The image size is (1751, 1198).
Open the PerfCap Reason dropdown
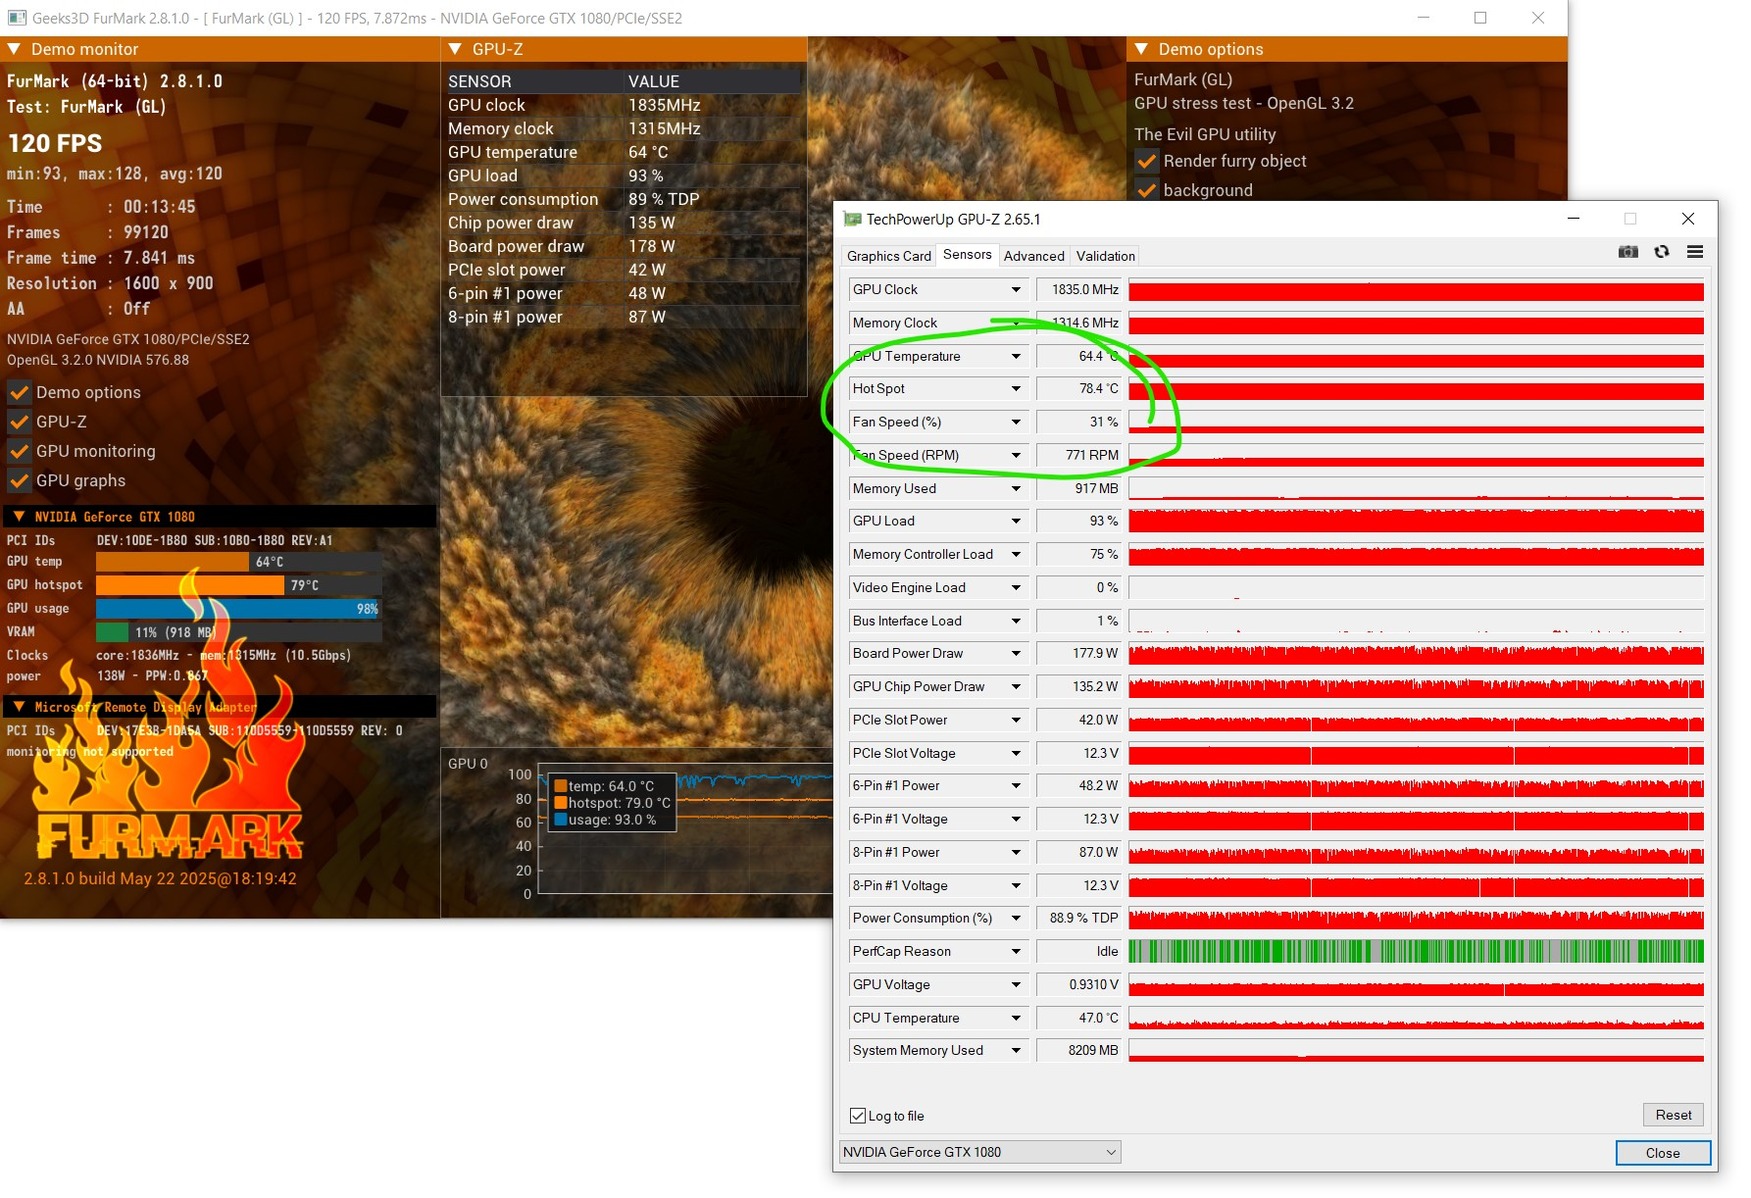click(x=1016, y=952)
